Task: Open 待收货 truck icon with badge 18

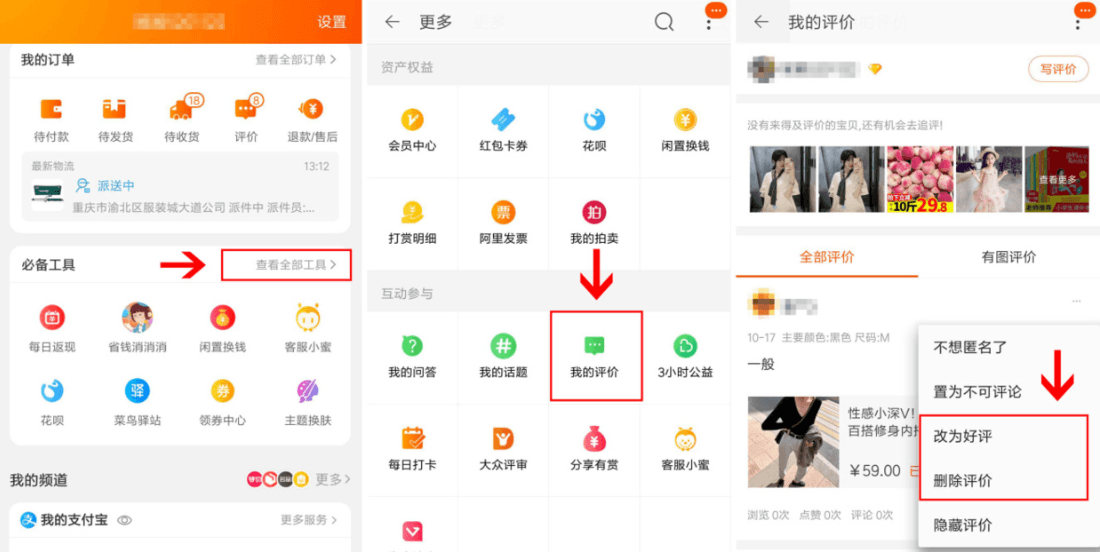Action: coord(182,109)
